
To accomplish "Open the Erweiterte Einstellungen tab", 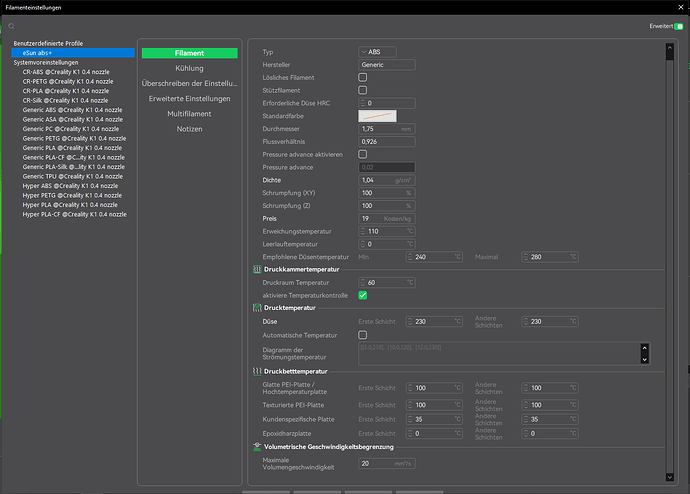I will pos(190,99).
